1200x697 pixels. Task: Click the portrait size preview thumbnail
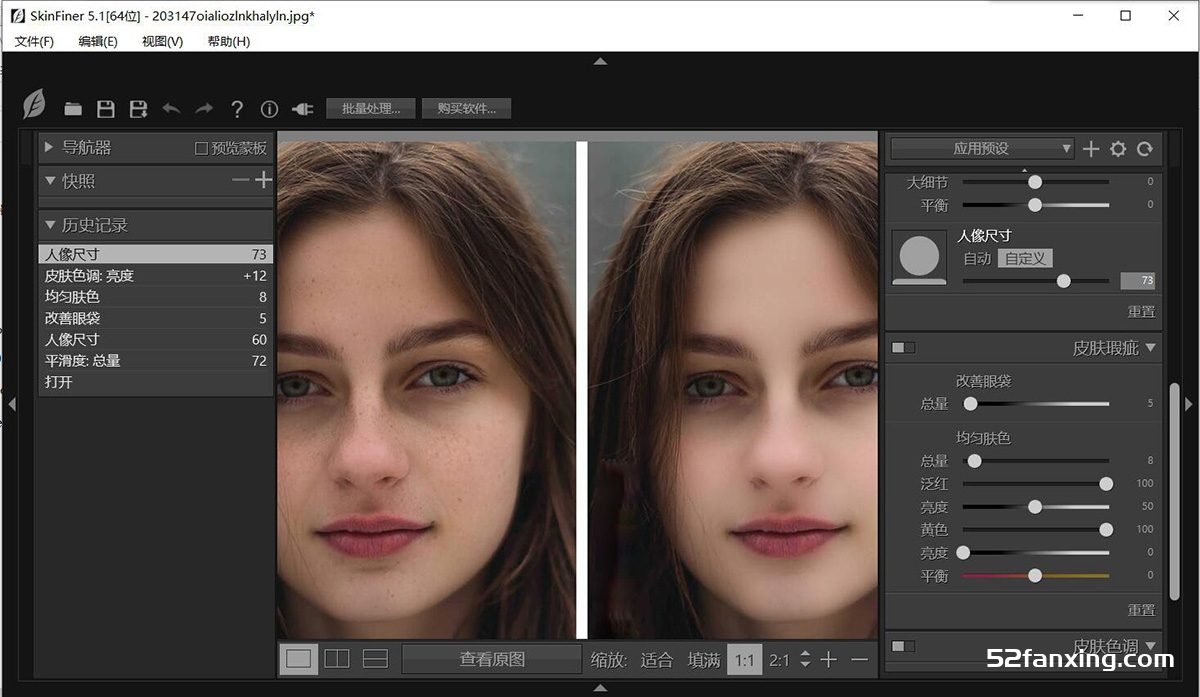point(919,258)
